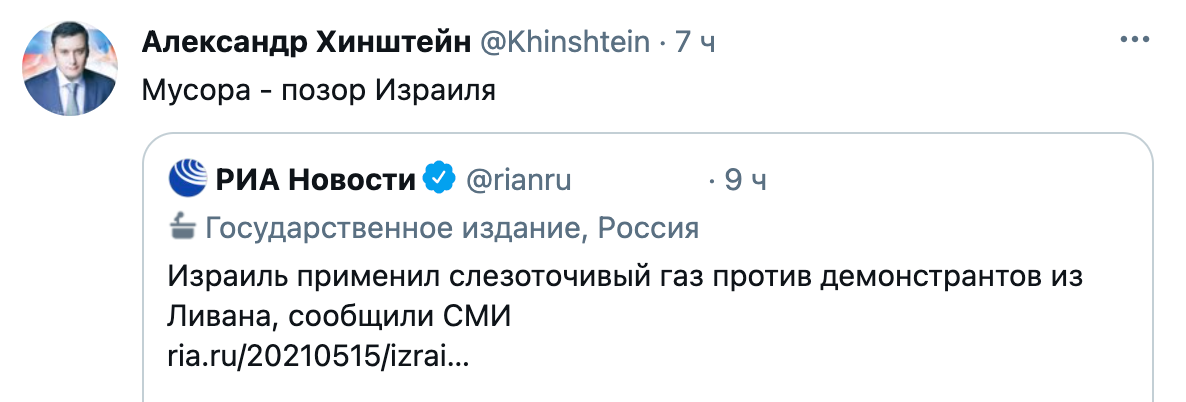Open the РИА Новости account name
Viewport: 1186px width, 402px height.
[316, 180]
